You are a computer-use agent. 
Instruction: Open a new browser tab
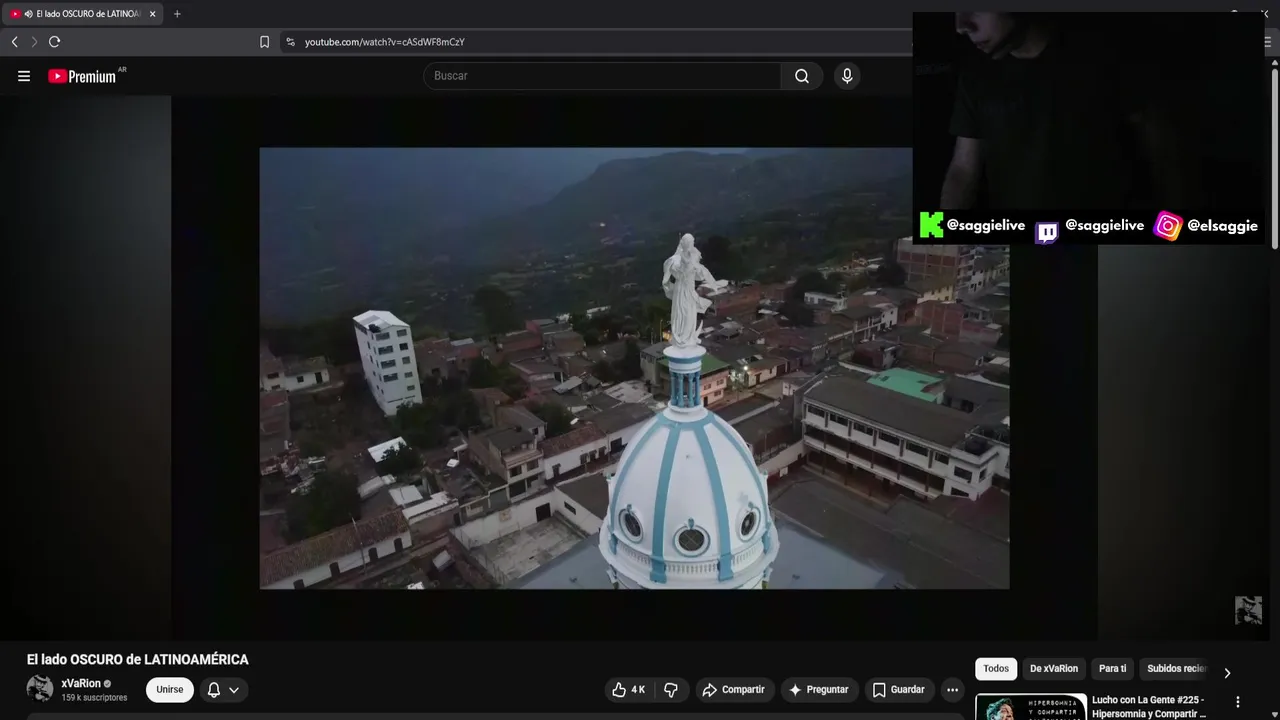coord(177,14)
